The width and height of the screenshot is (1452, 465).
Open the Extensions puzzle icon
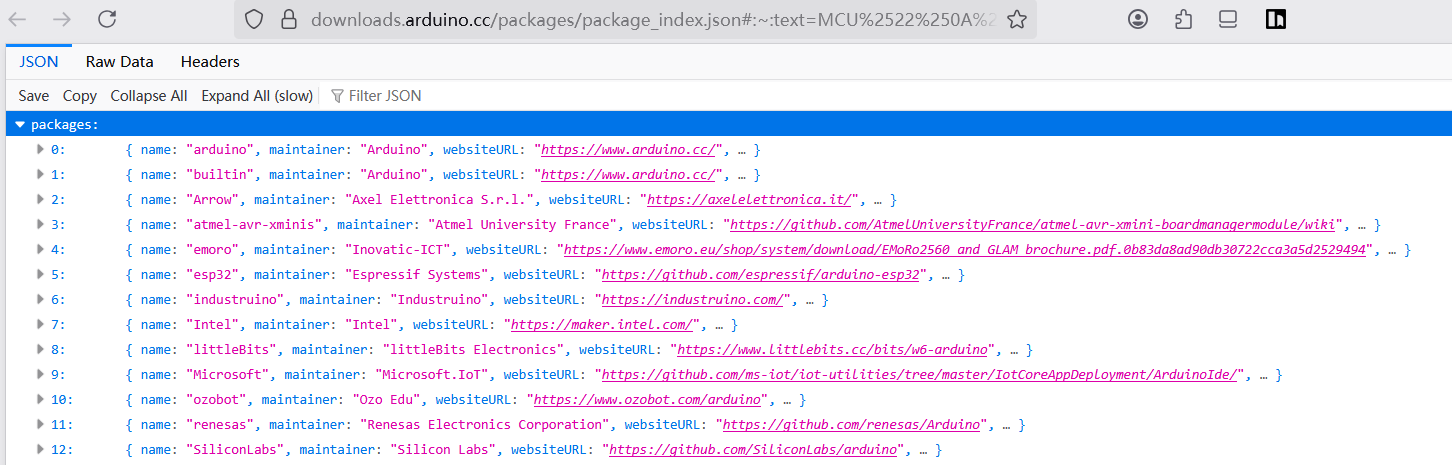pos(1183,19)
